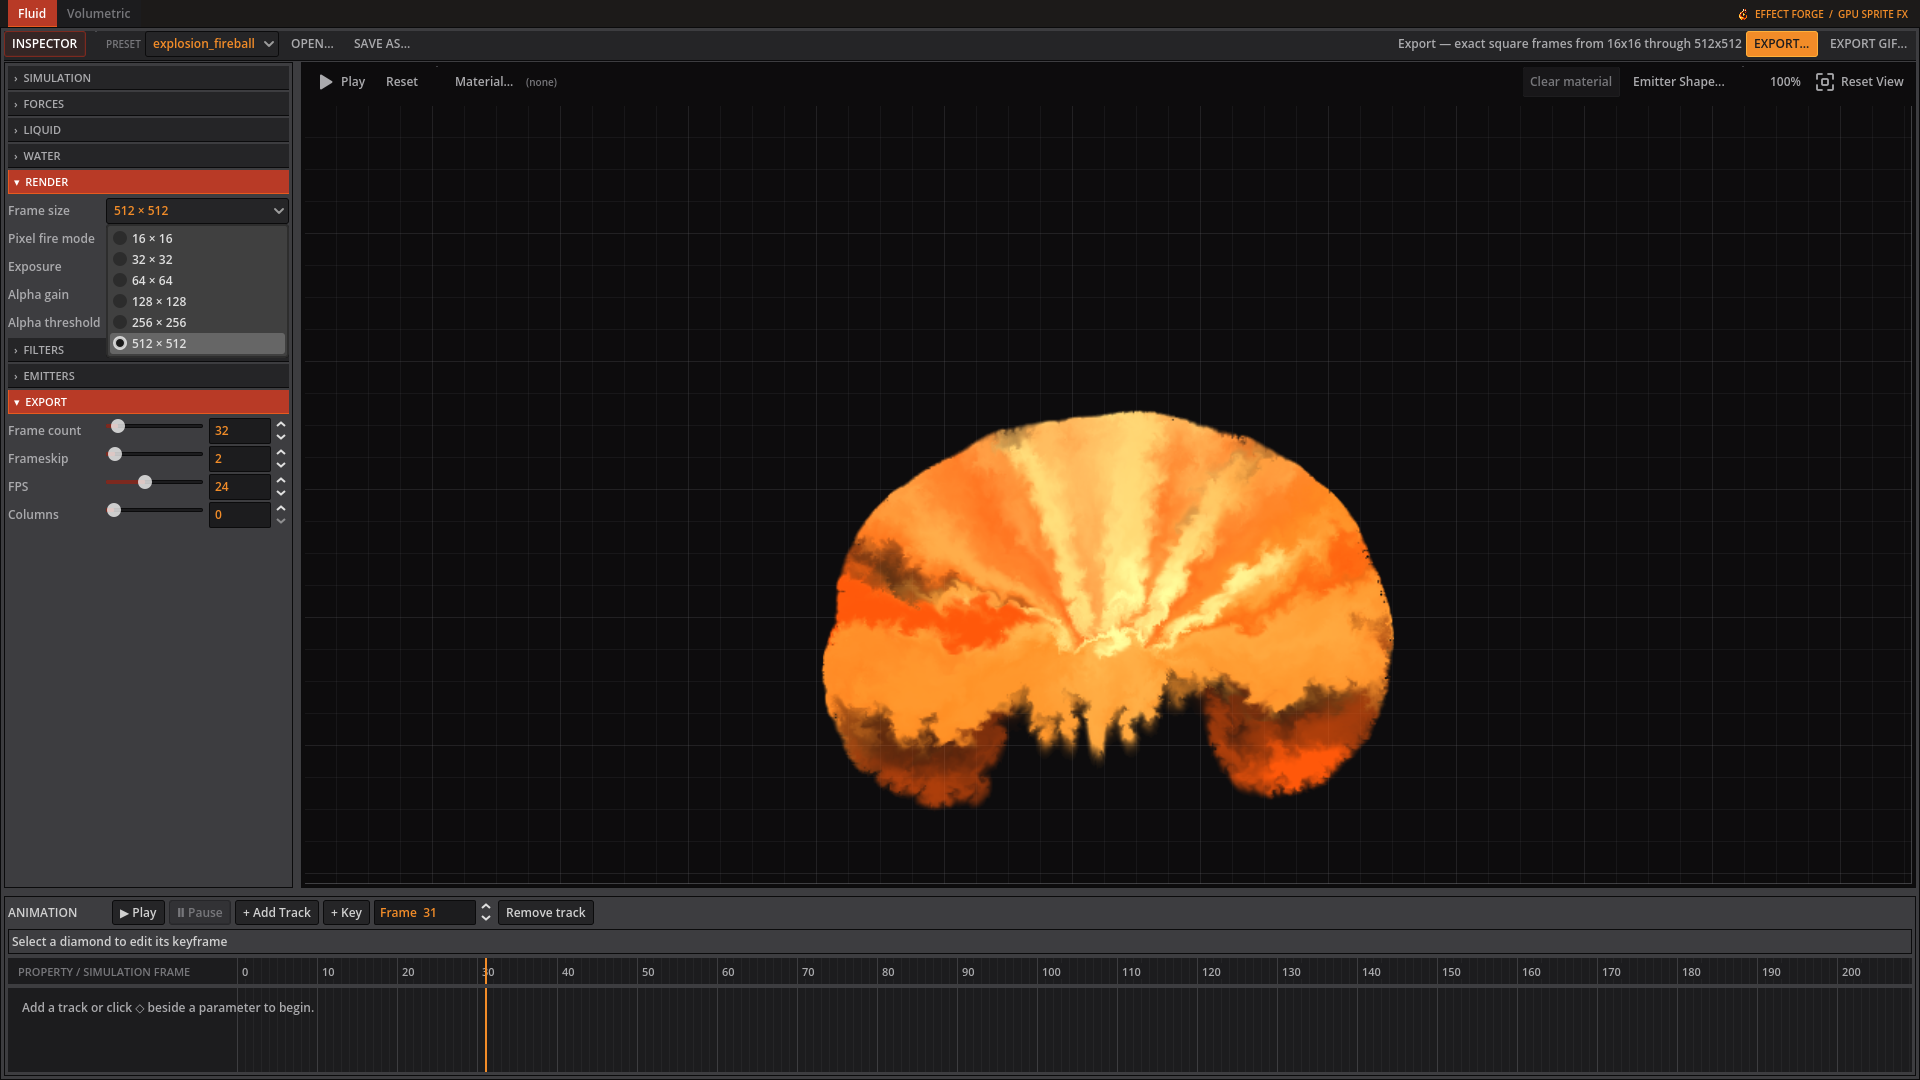Screen dimensions: 1920x1080
Task: Switch to the Fluid tab
Action: point(31,14)
